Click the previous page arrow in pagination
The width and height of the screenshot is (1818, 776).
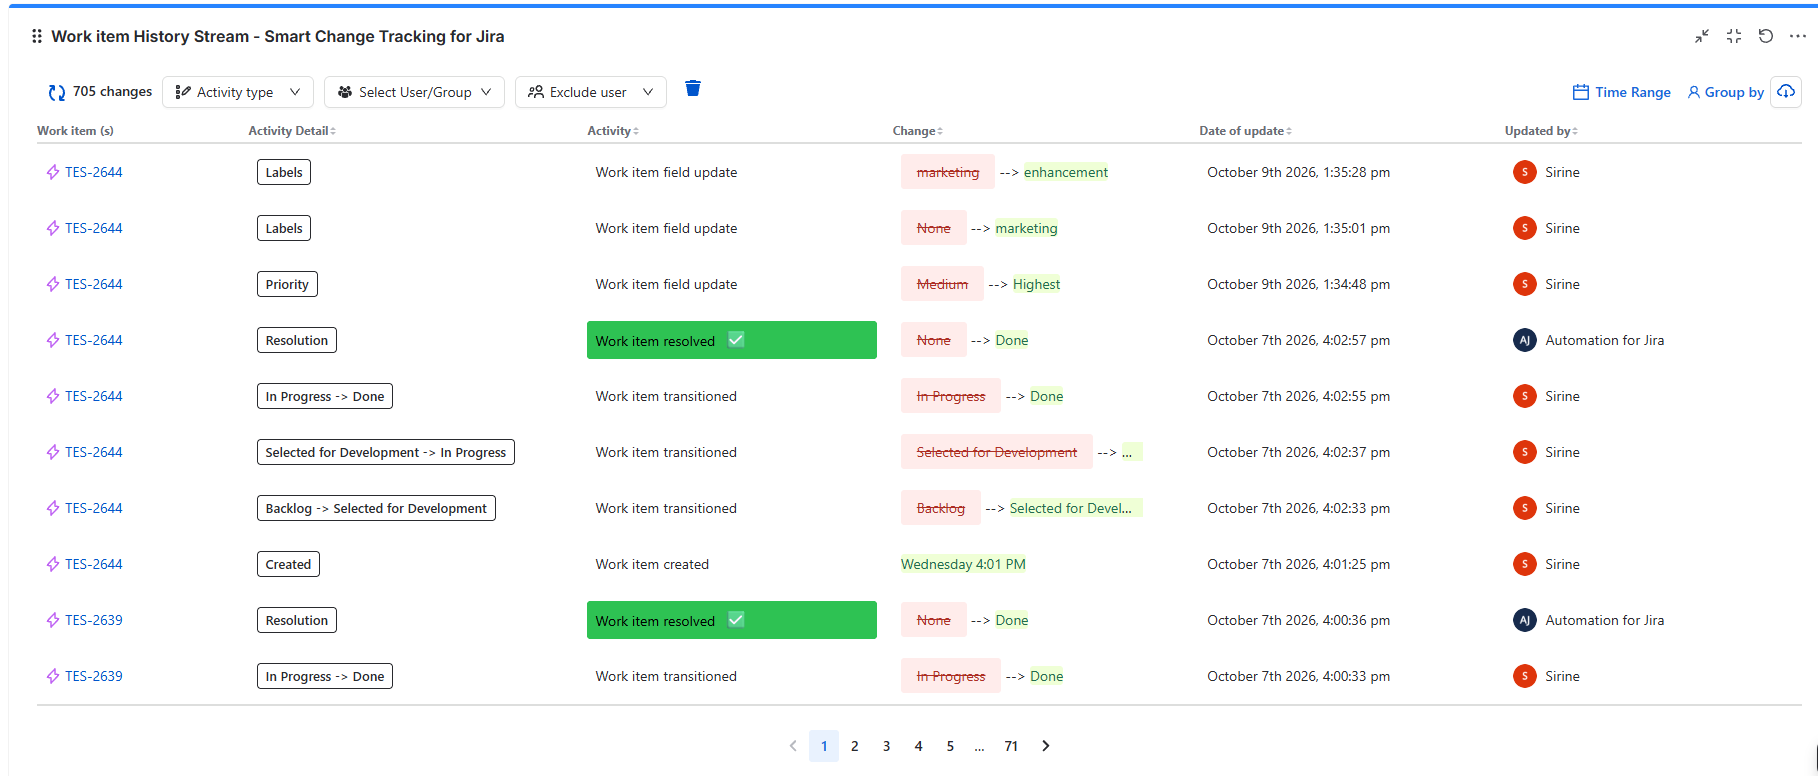[793, 746]
